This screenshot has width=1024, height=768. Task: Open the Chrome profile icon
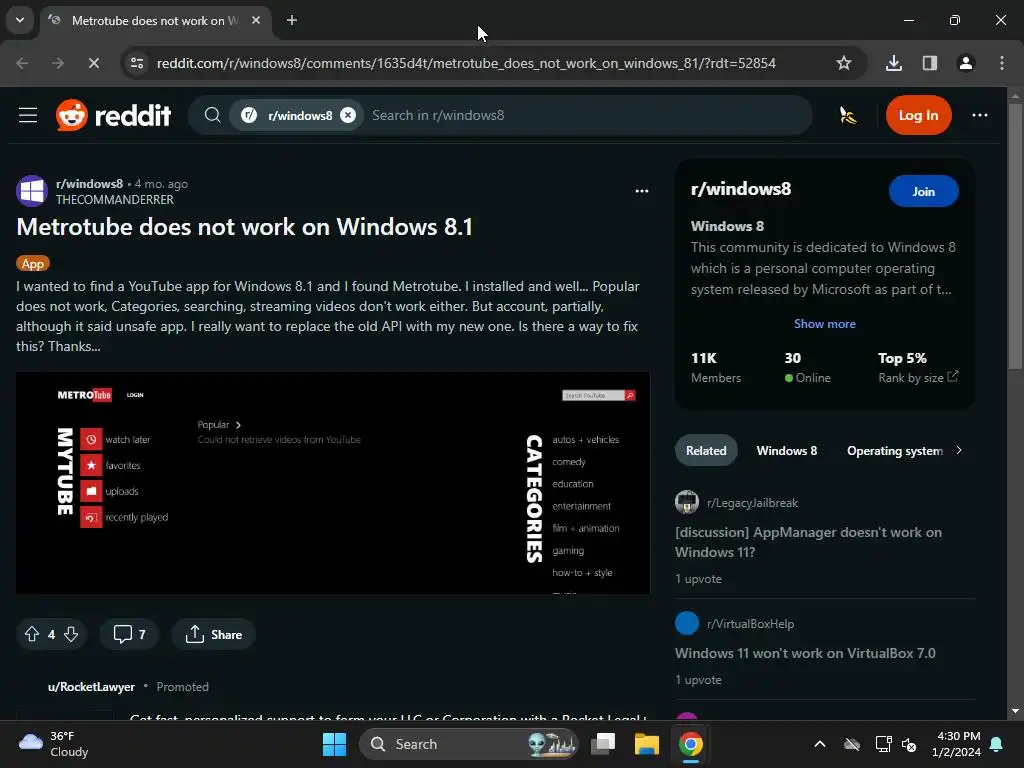point(965,63)
